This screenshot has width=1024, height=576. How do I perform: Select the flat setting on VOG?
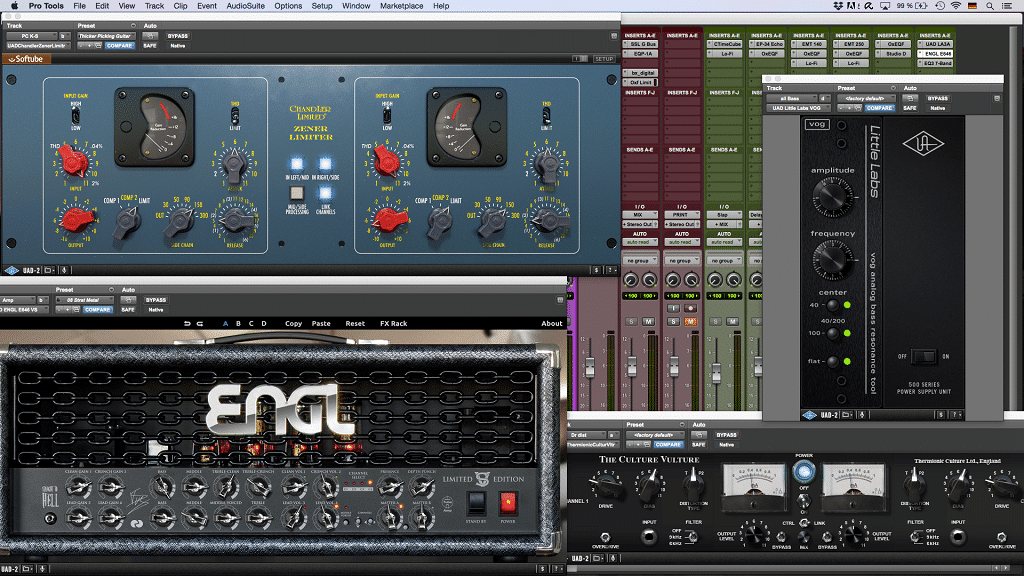(x=833, y=361)
